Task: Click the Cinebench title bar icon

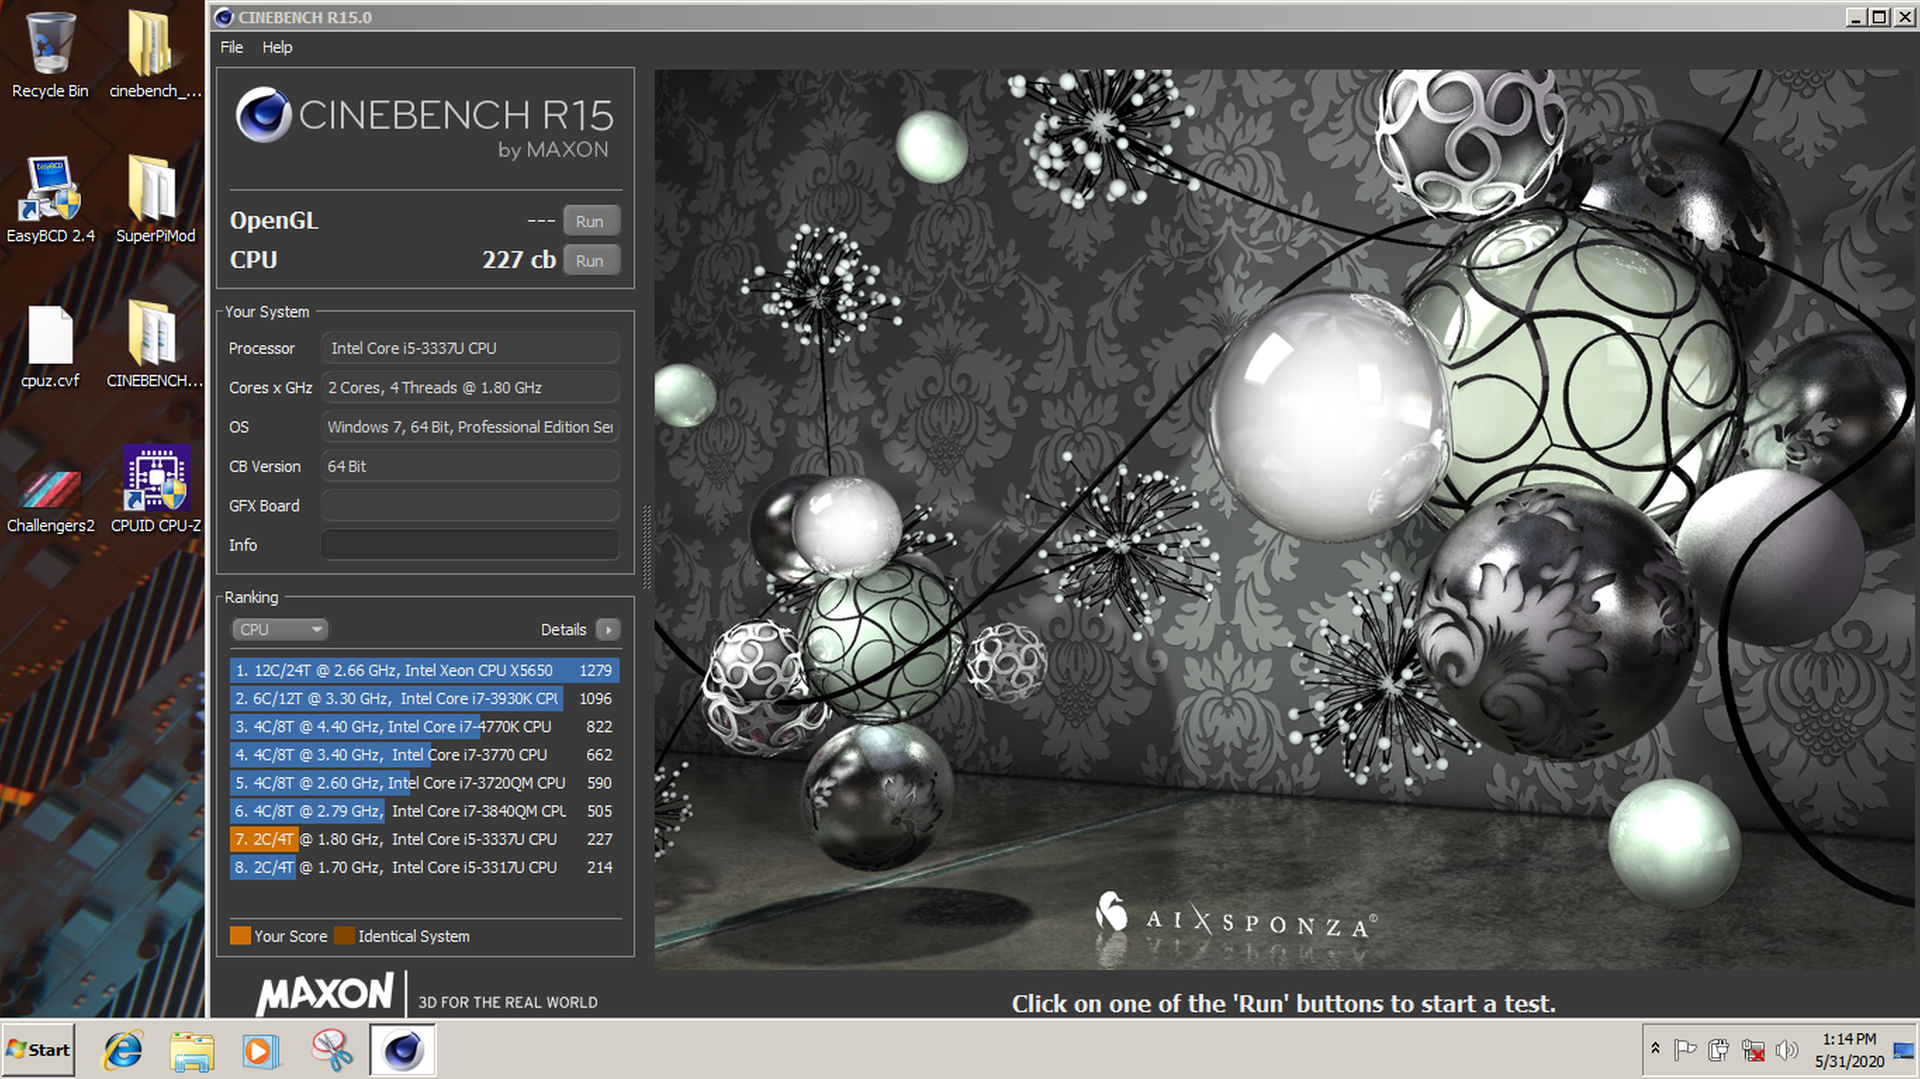Action: pyautogui.click(x=224, y=17)
